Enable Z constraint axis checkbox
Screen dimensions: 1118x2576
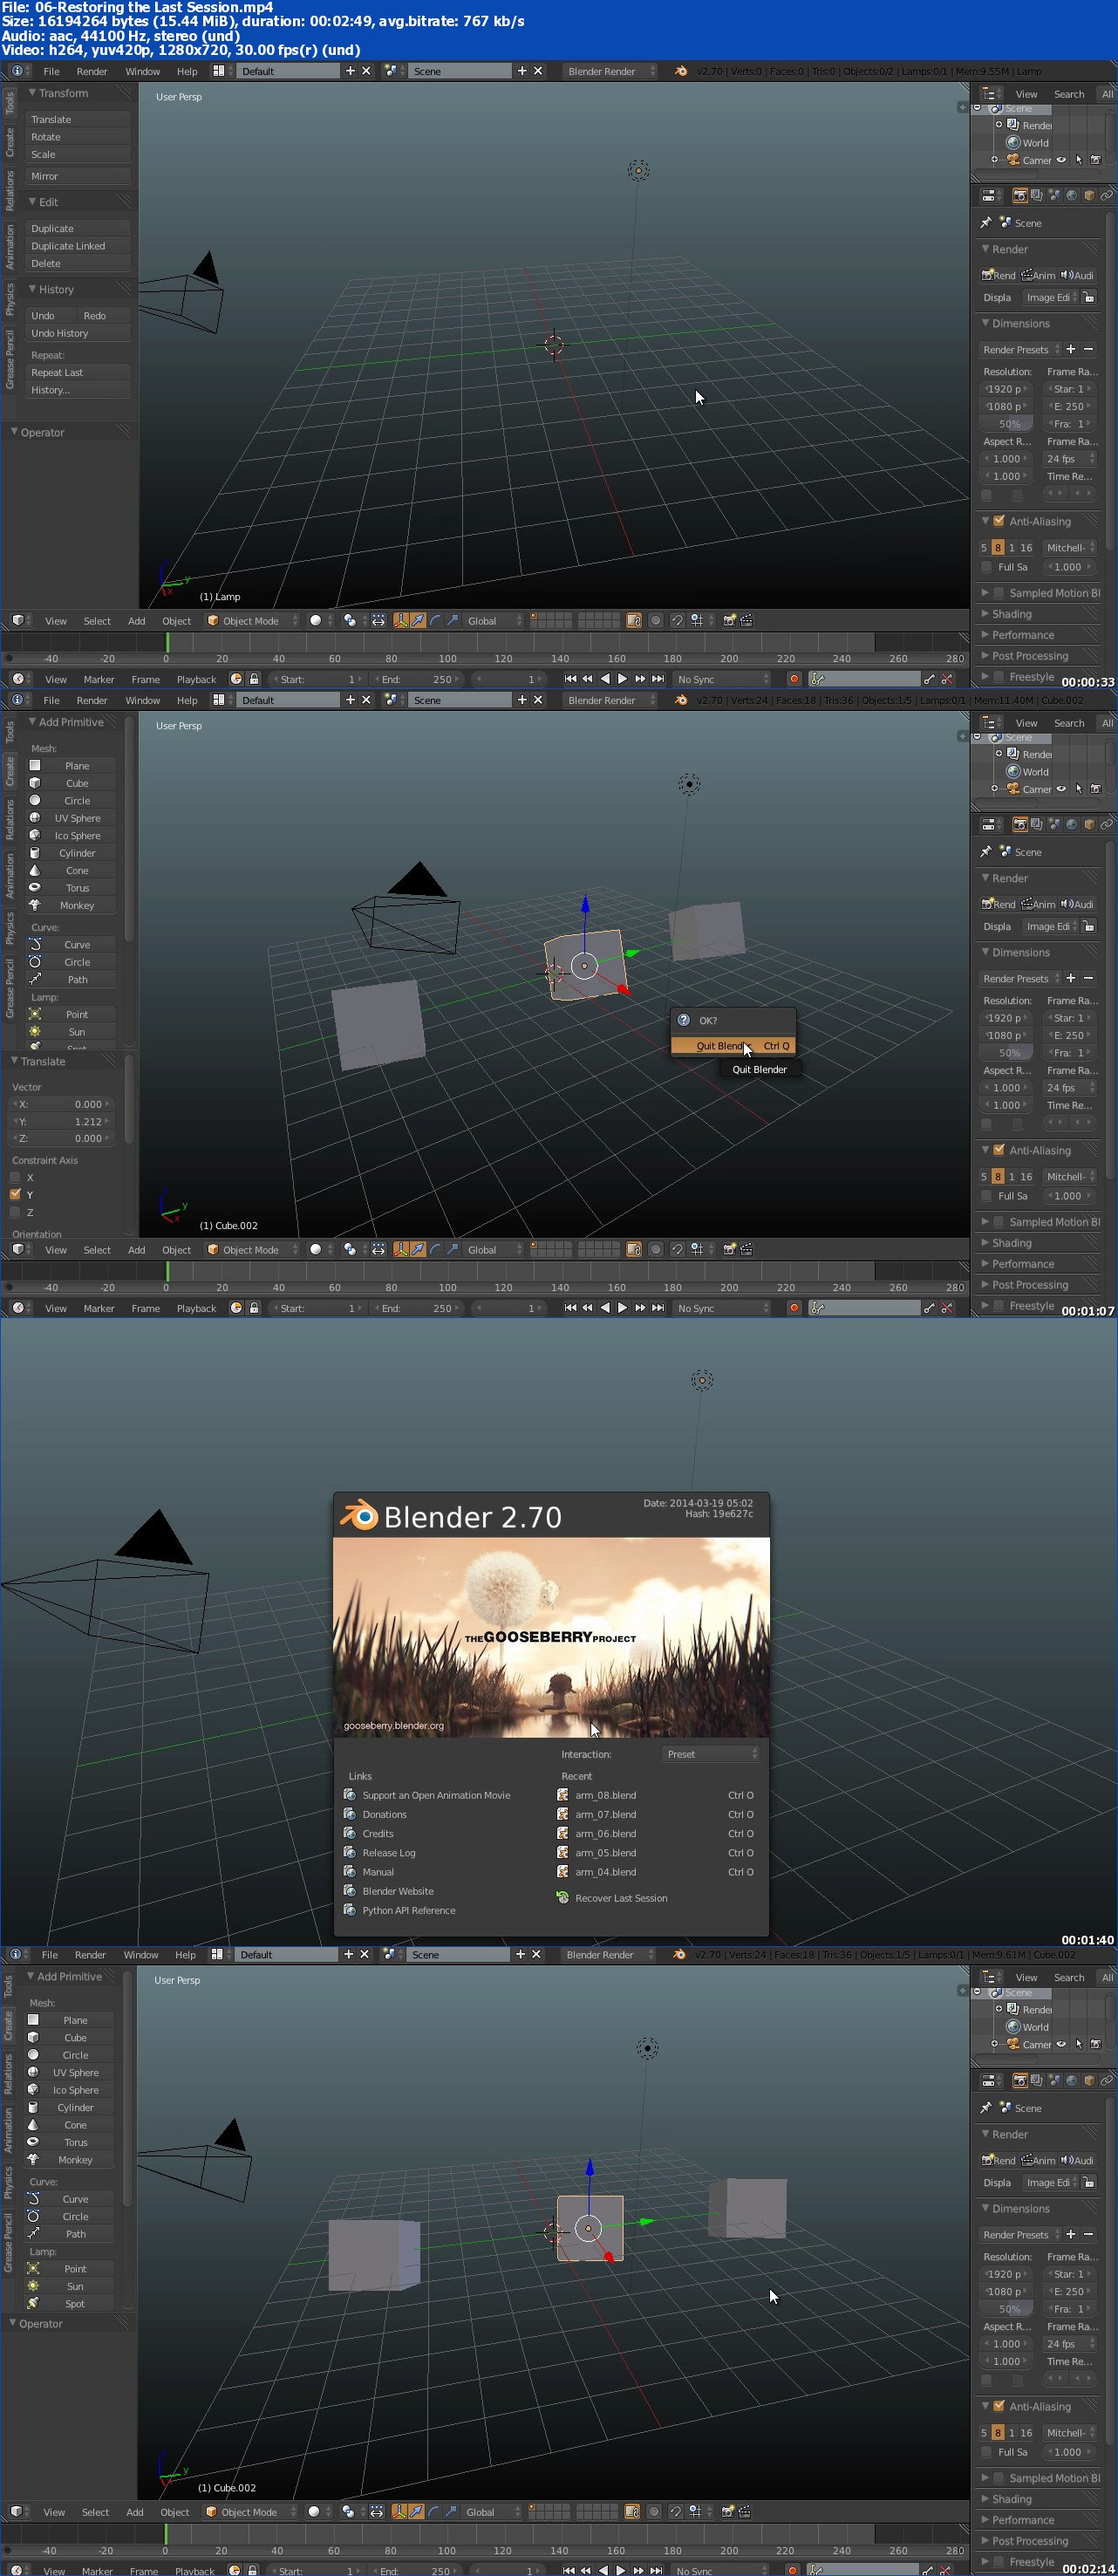point(15,1213)
